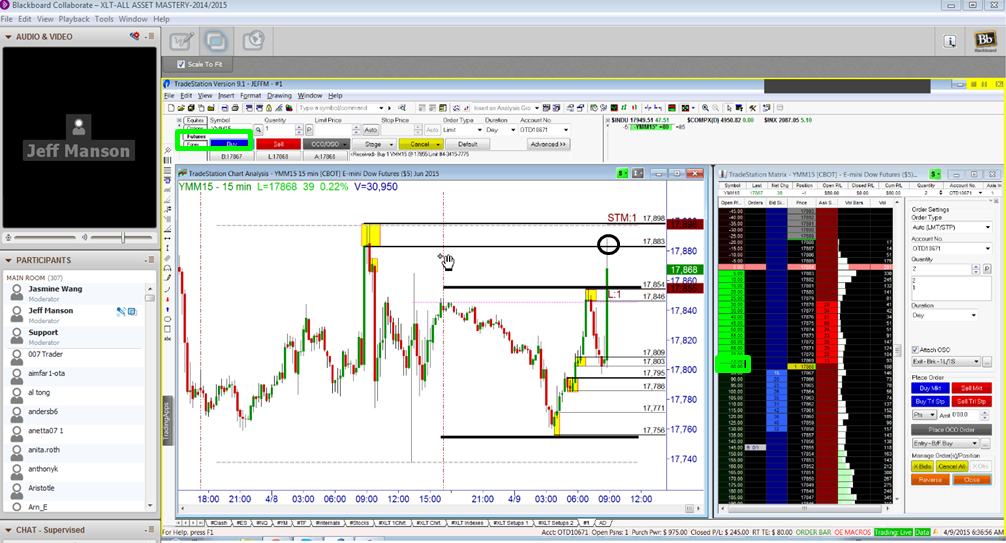Open Matrix Duration Day dropdown

click(x=944, y=315)
